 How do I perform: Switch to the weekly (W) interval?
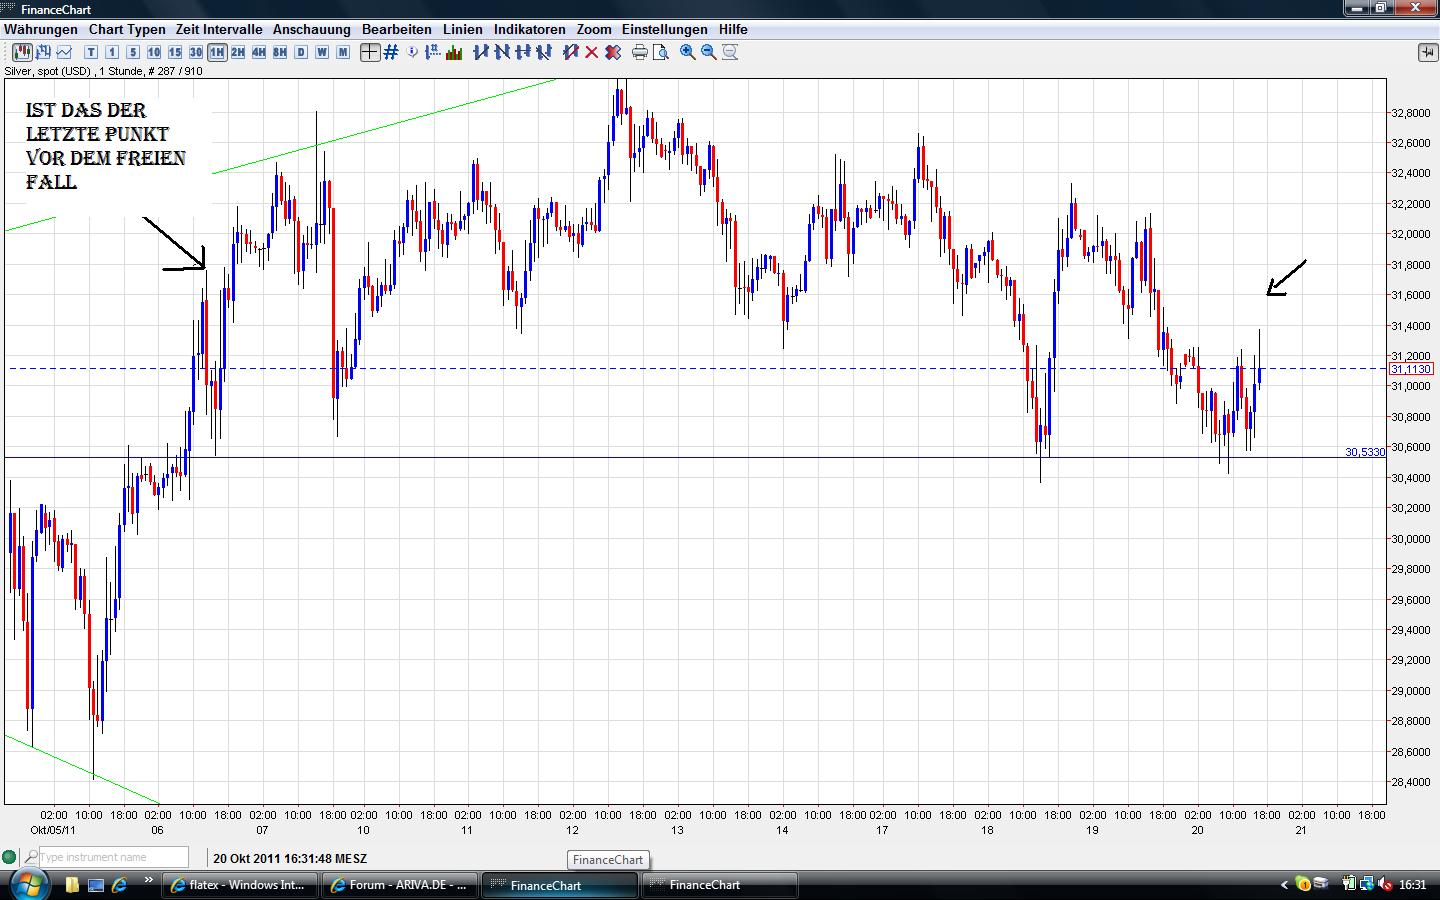click(322, 52)
